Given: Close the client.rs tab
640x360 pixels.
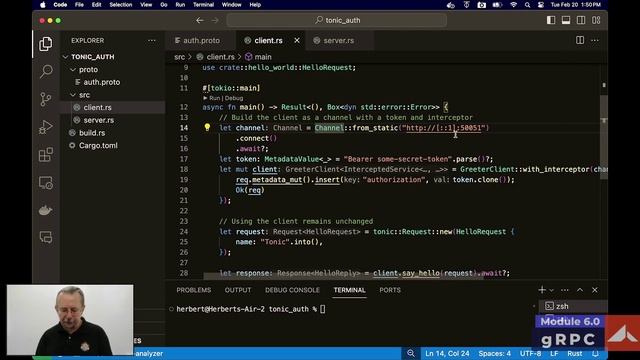Looking at the screenshot, I should (297, 40).
